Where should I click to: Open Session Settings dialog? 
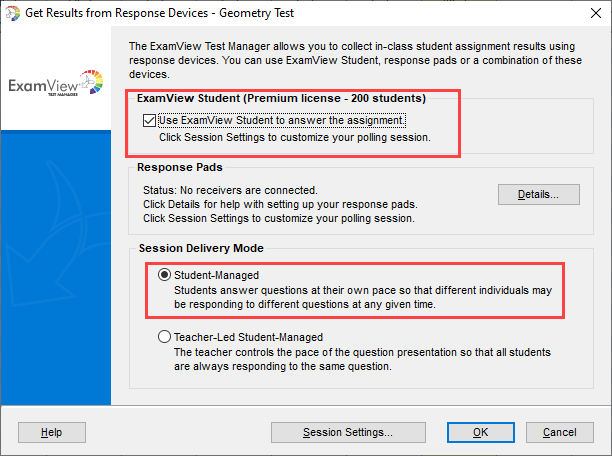(348, 432)
